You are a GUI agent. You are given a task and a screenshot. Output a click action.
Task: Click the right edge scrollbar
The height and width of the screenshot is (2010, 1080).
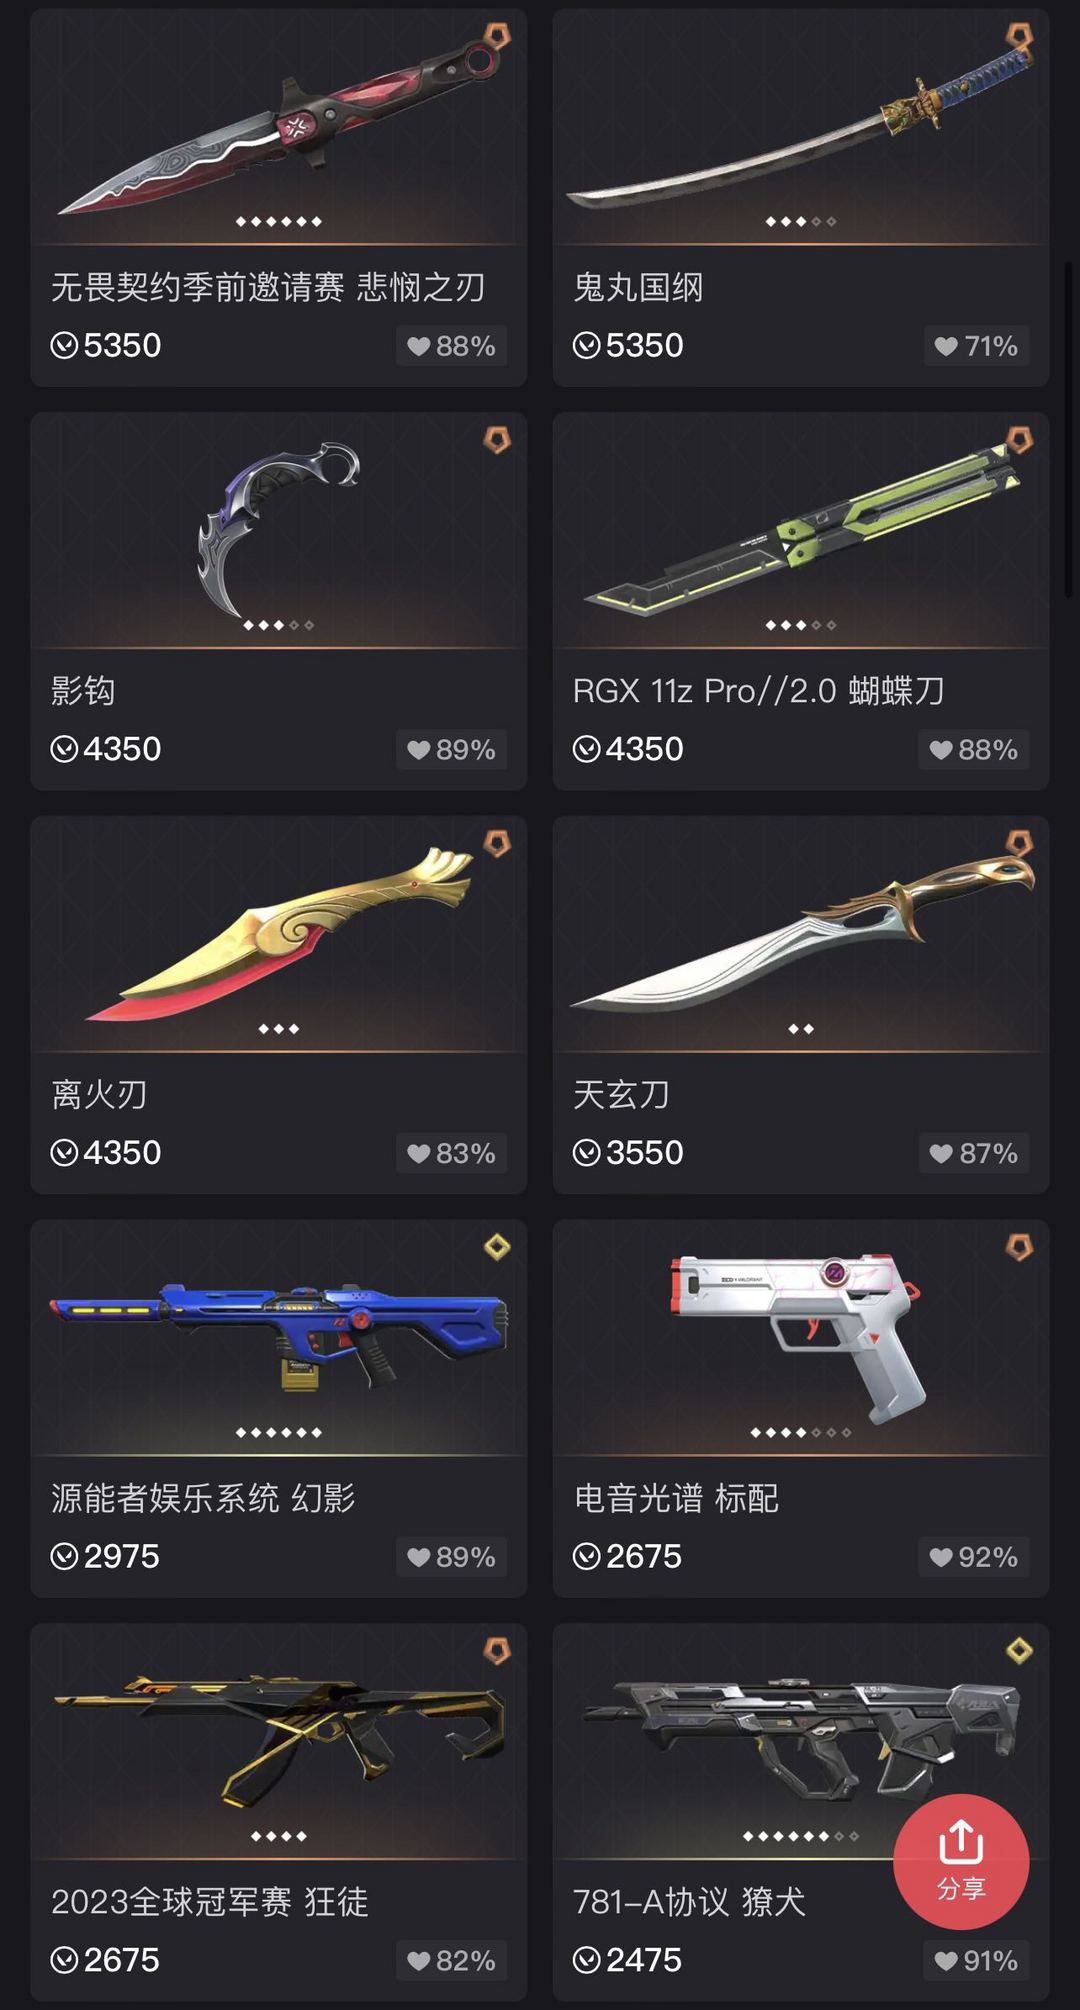click(x=1069, y=430)
